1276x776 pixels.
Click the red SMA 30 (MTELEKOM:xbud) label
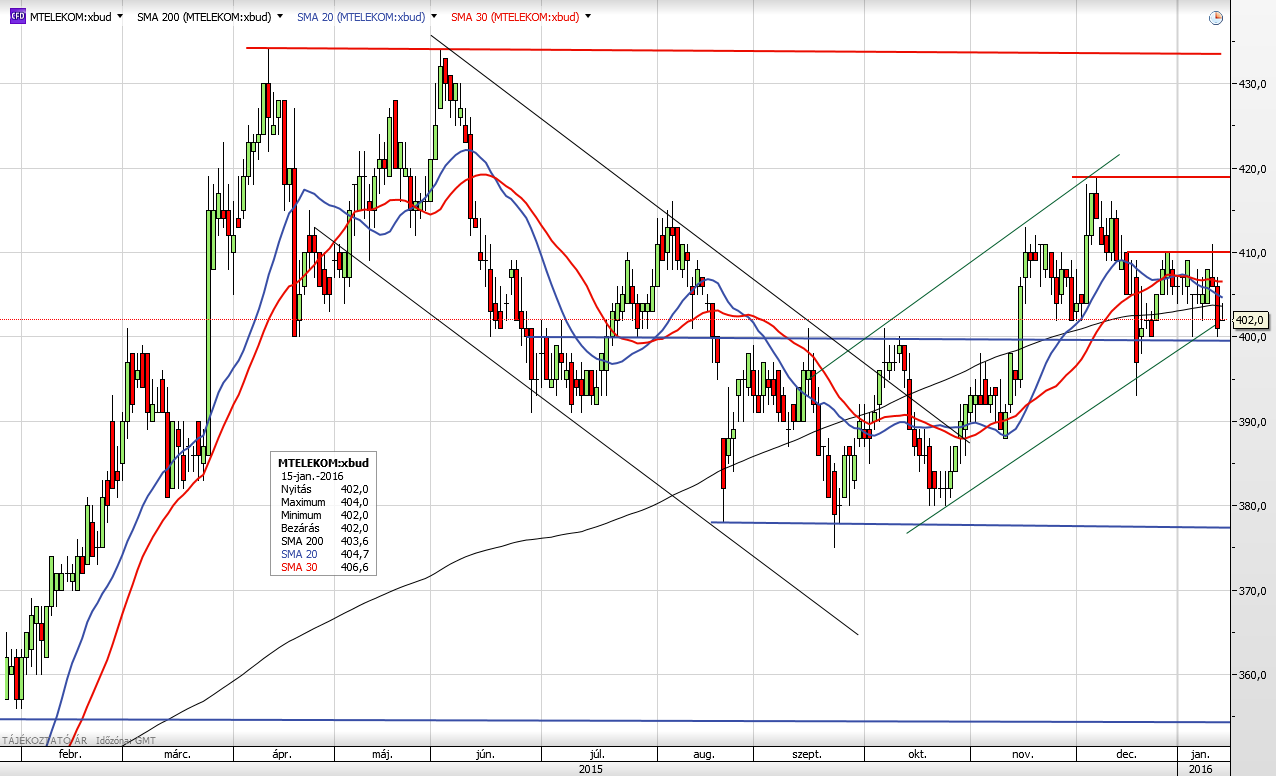point(515,17)
